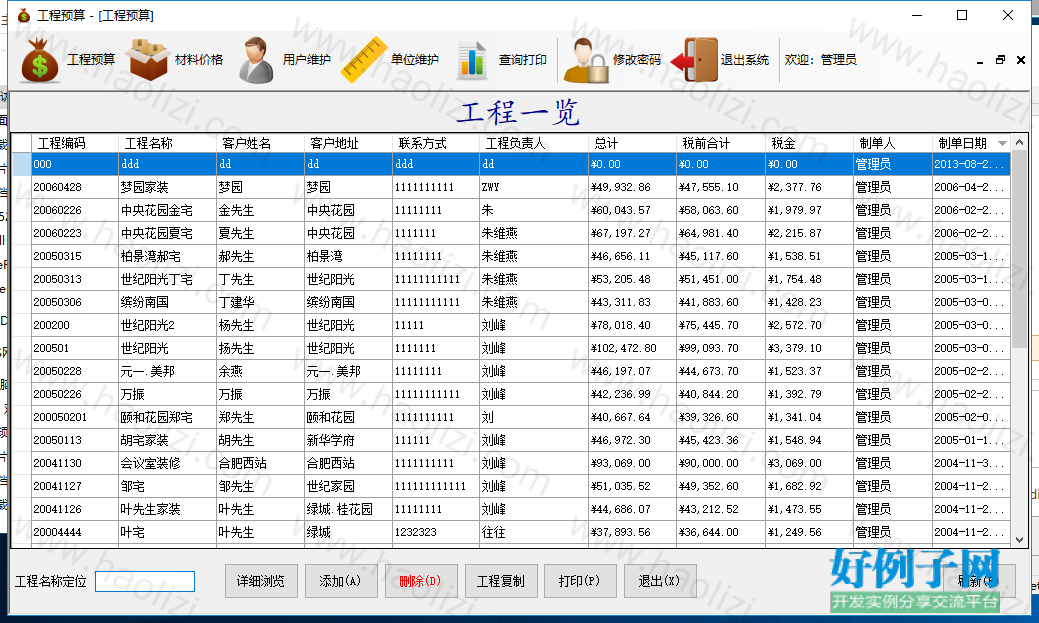Click 打印(P) button
This screenshot has height=623, width=1039.
click(x=580, y=581)
